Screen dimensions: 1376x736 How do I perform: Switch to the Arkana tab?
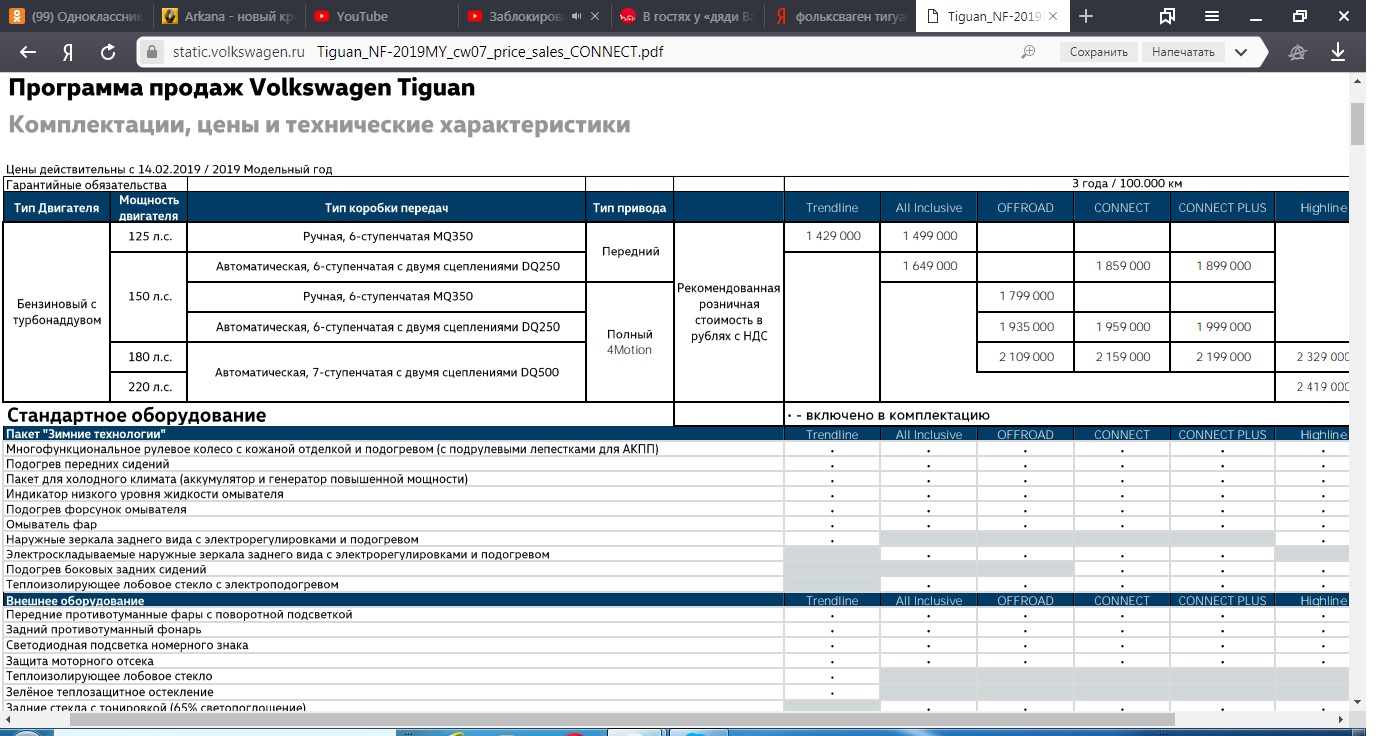point(230,16)
